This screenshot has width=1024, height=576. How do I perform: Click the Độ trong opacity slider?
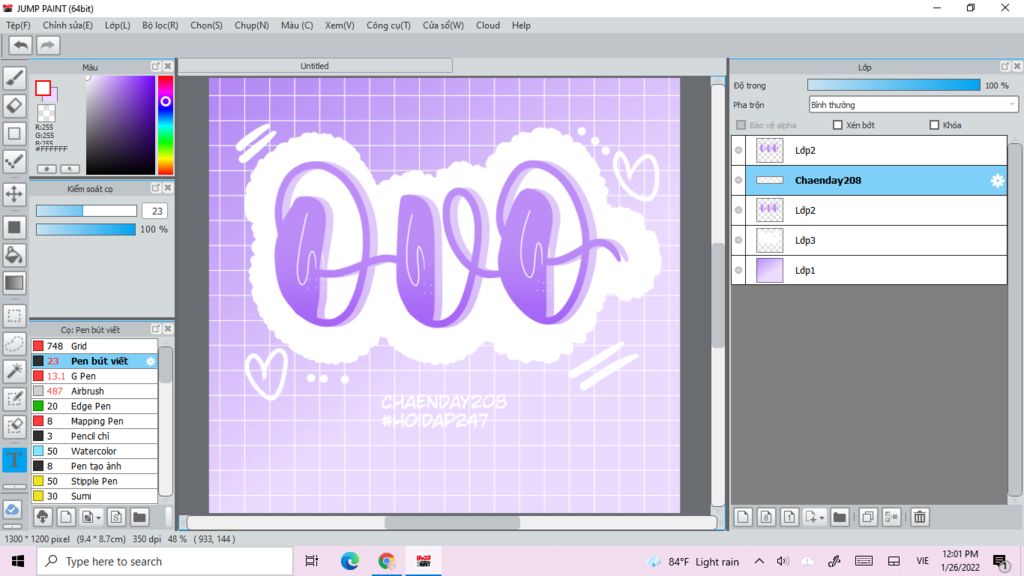tap(893, 86)
